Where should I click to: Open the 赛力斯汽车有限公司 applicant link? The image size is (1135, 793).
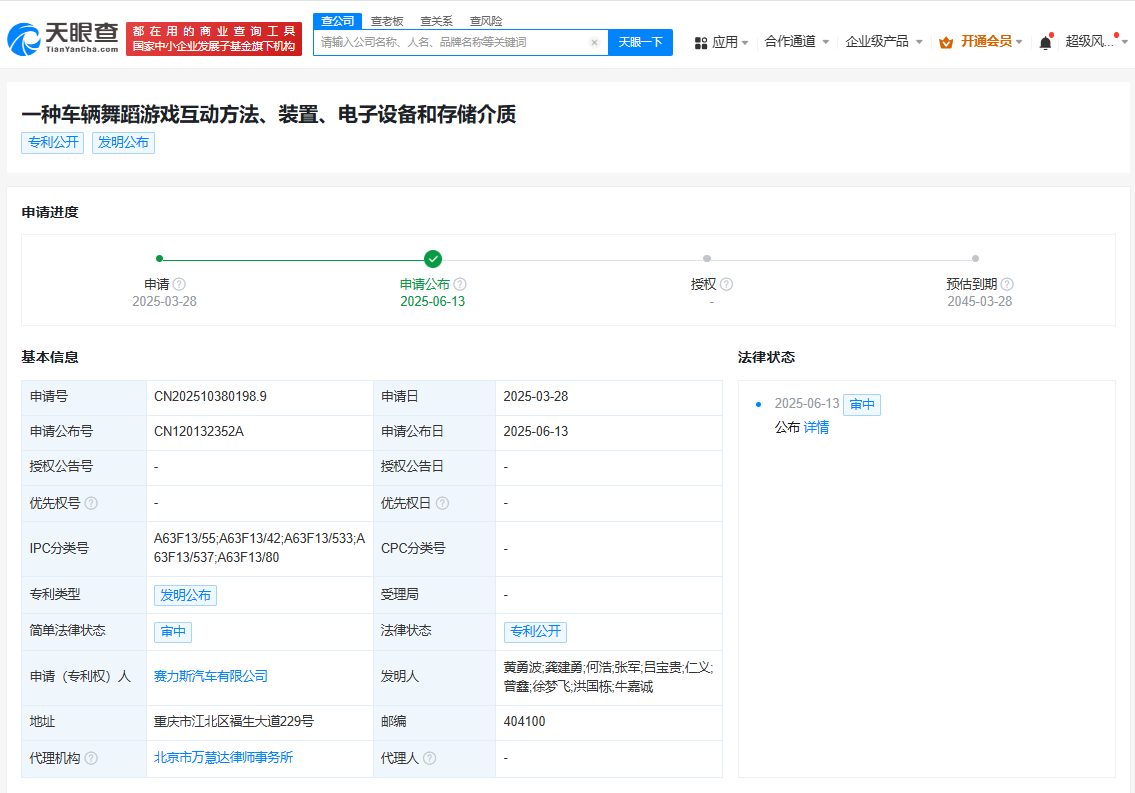tap(211, 676)
